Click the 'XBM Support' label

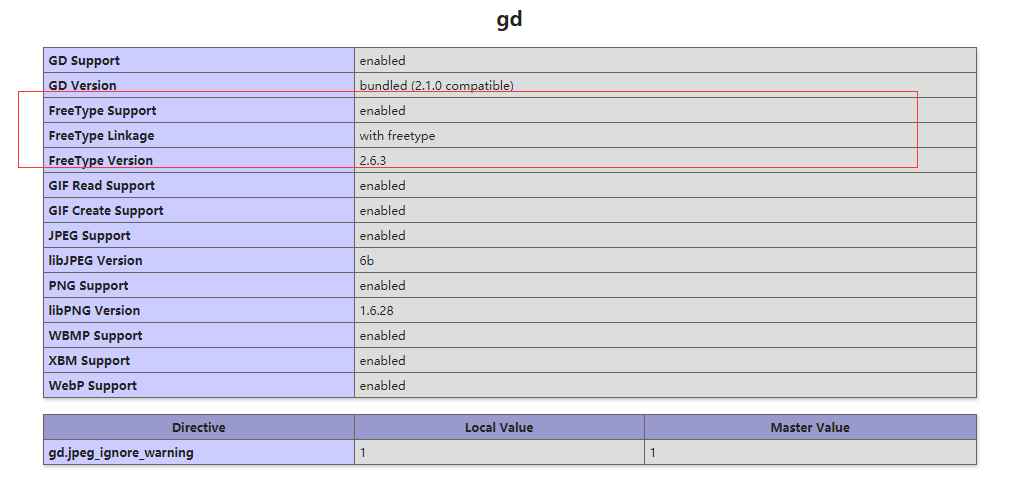[x=89, y=361]
